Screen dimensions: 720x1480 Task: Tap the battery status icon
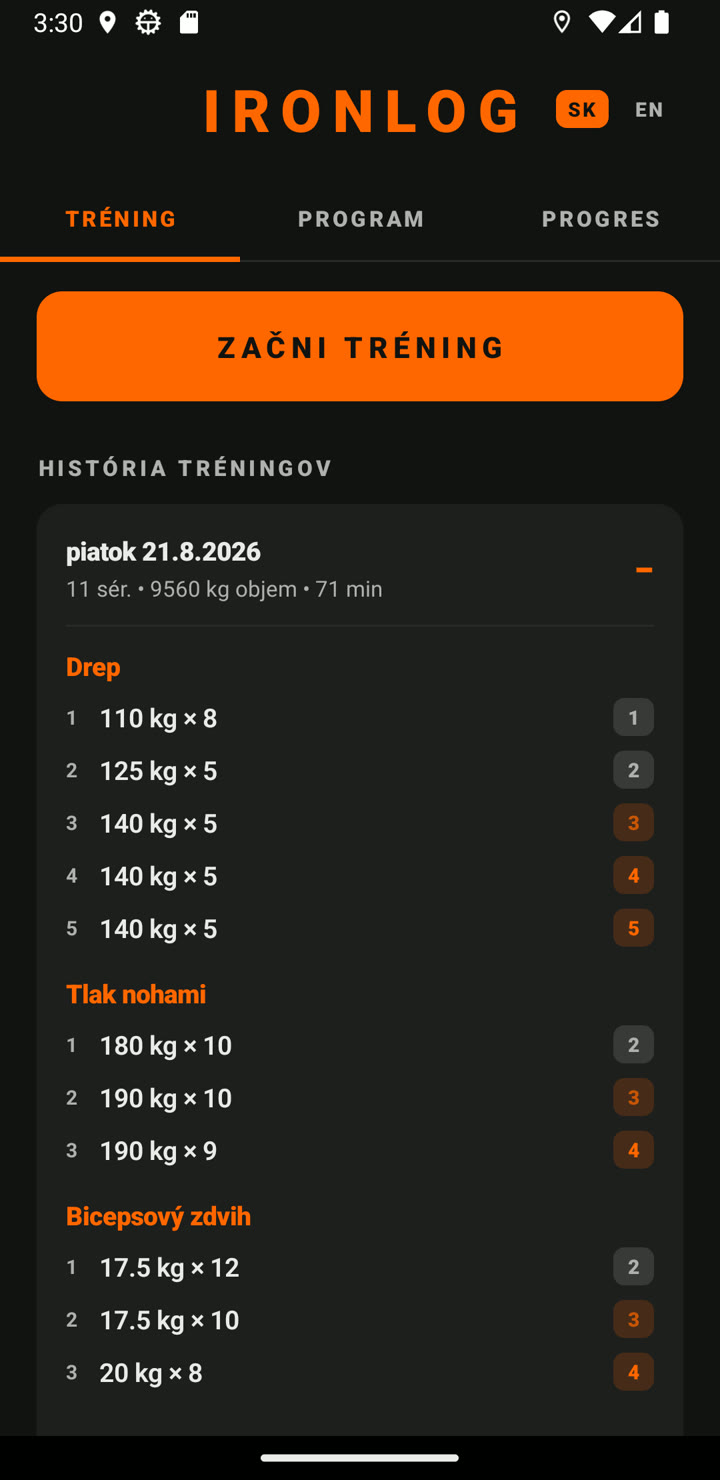pos(661,23)
